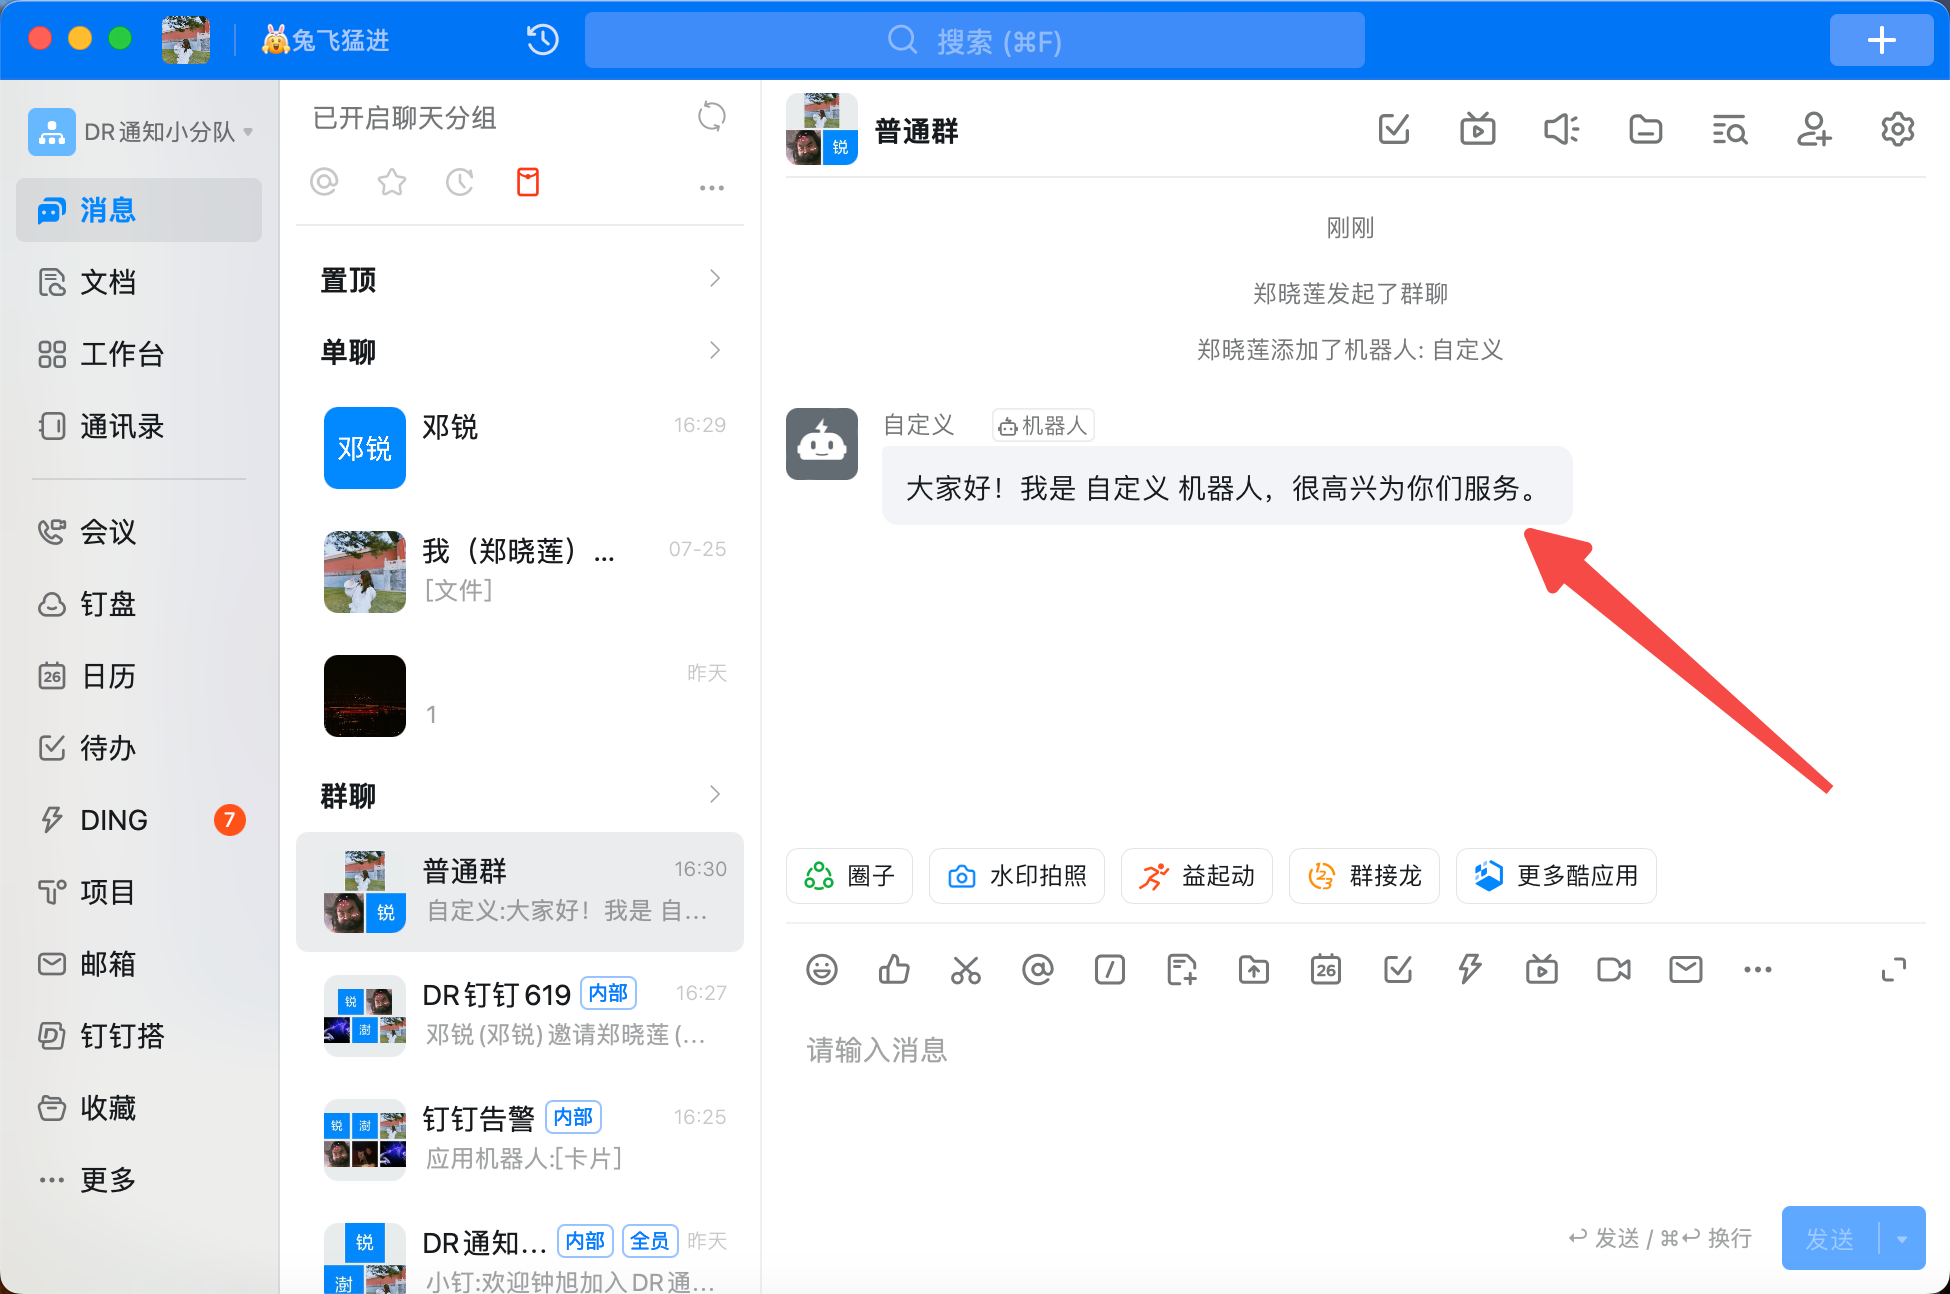The height and width of the screenshot is (1294, 1950).
Task: Open 待办 in the sidebar
Action: tap(139, 748)
